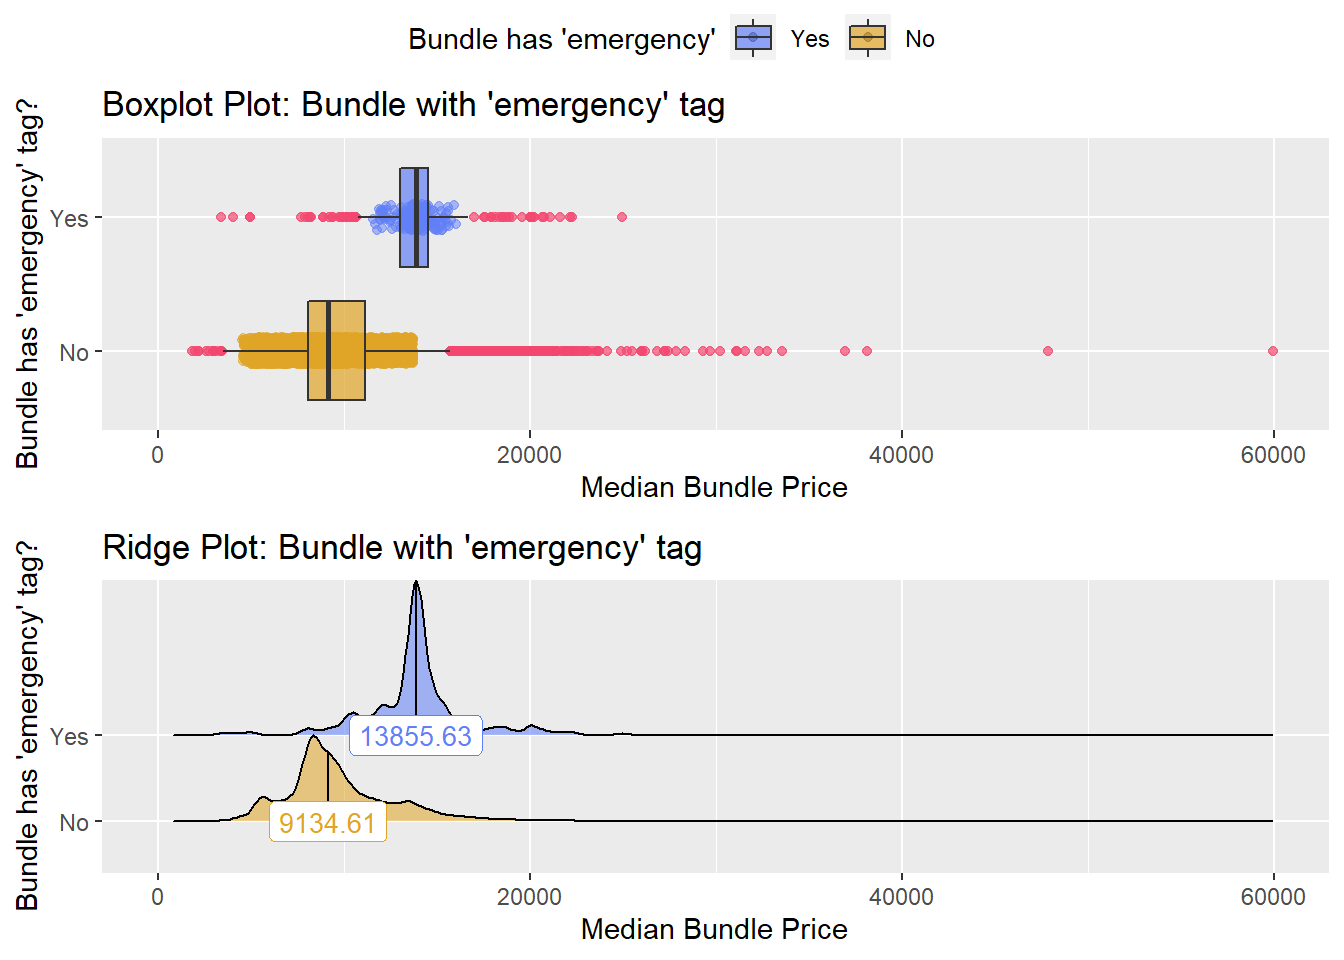Click the 9134.61 median label
This screenshot has height=960, width=1344.
click(x=328, y=823)
